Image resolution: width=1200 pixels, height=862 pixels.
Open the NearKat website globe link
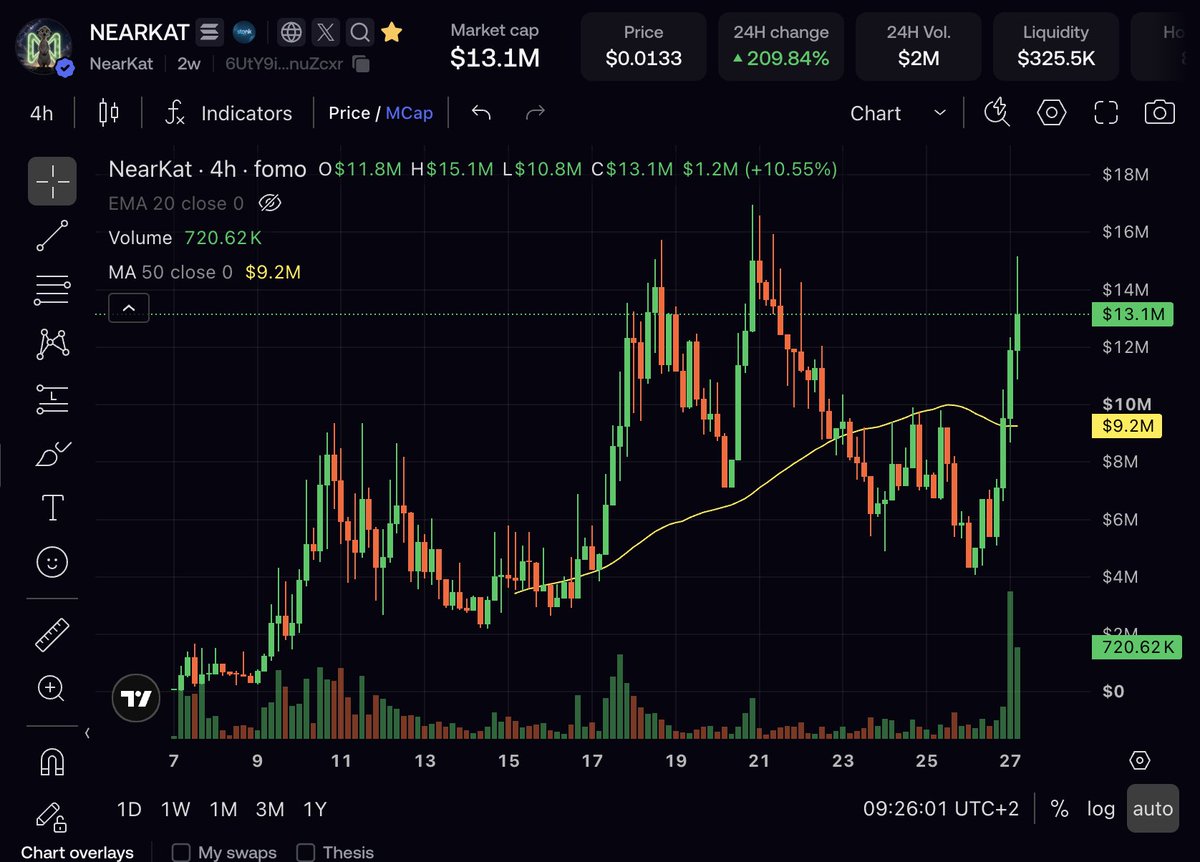pyautogui.click(x=291, y=33)
